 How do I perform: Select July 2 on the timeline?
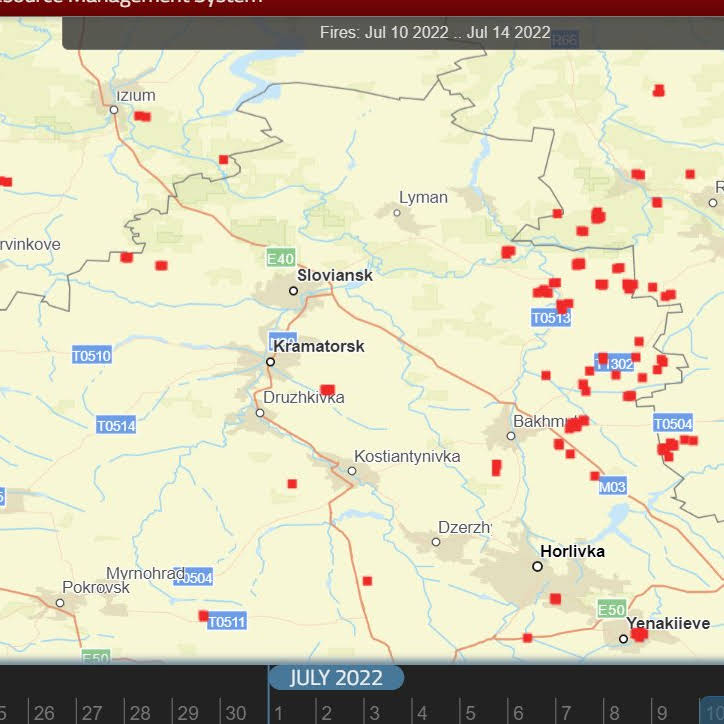pyautogui.click(x=326, y=712)
